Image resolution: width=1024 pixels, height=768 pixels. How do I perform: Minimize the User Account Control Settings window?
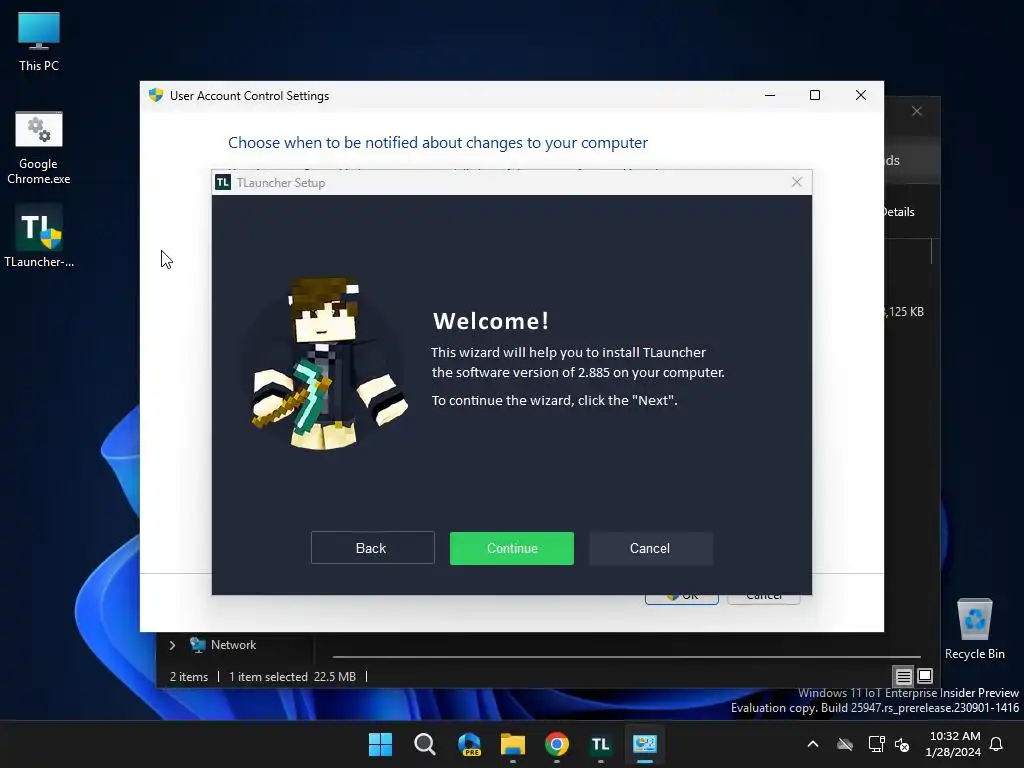[770, 95]
